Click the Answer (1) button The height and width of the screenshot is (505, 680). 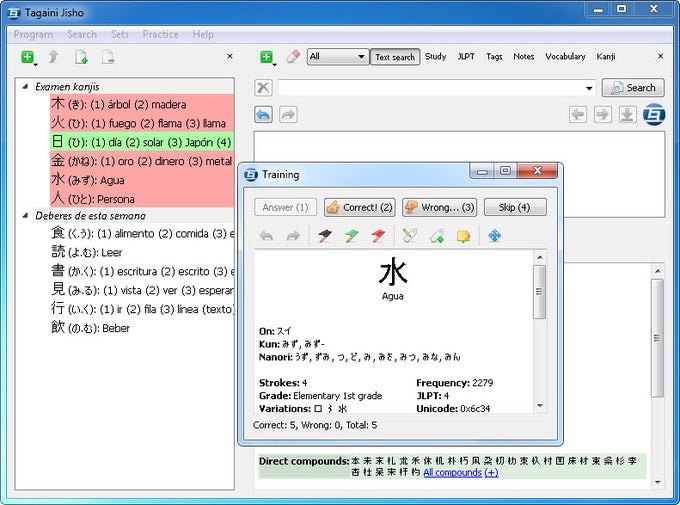(x=285, y=207)
